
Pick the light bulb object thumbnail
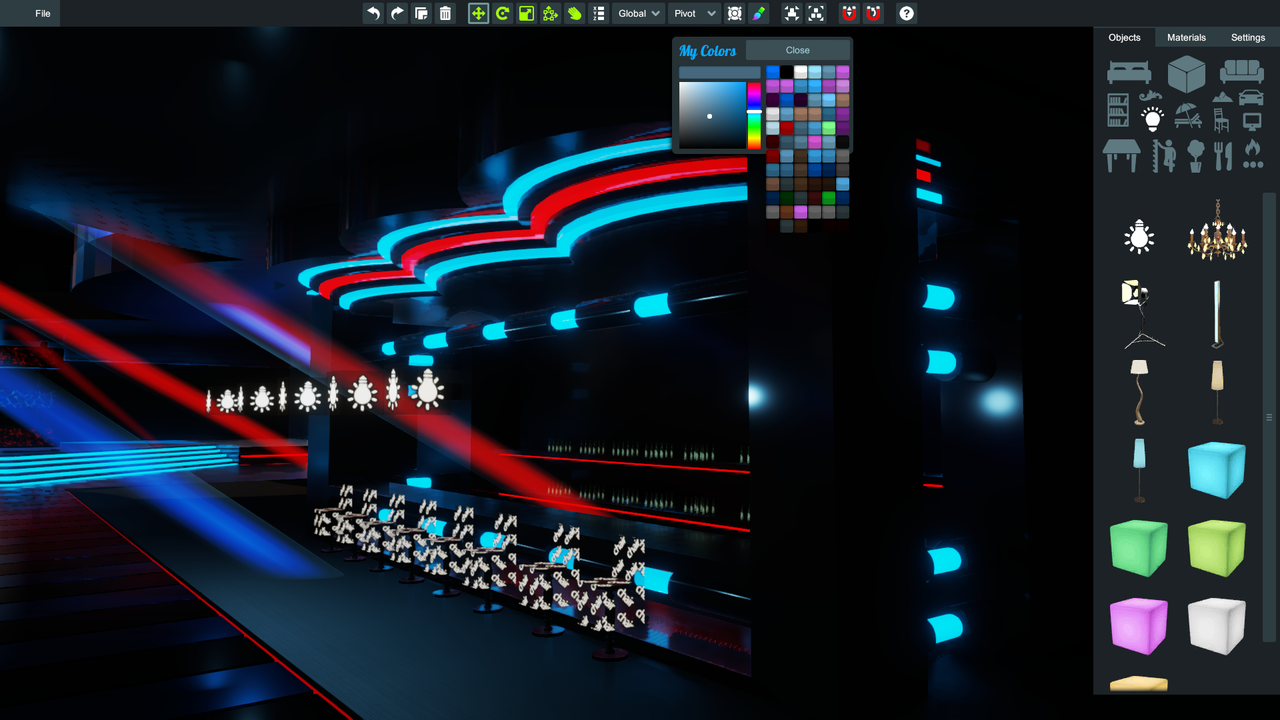(1138, 236)
